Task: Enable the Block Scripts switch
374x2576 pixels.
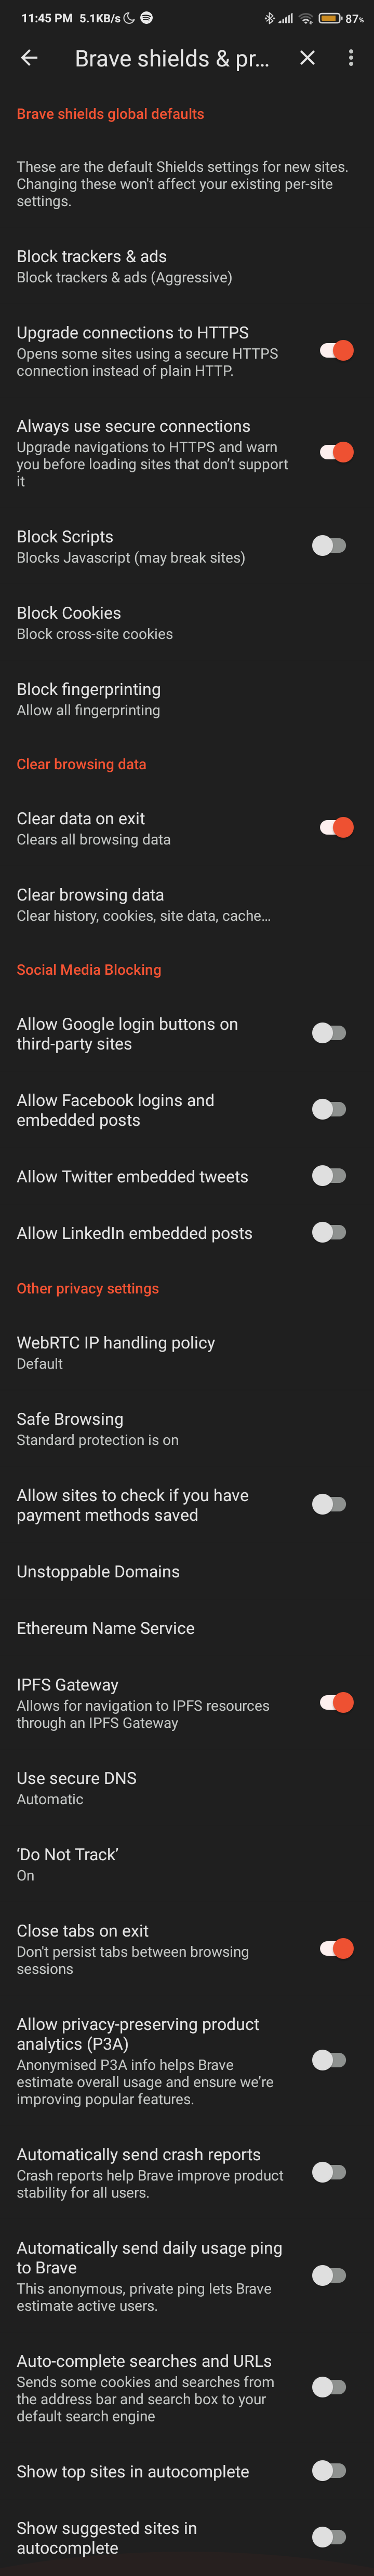Action: click(329, 545)
